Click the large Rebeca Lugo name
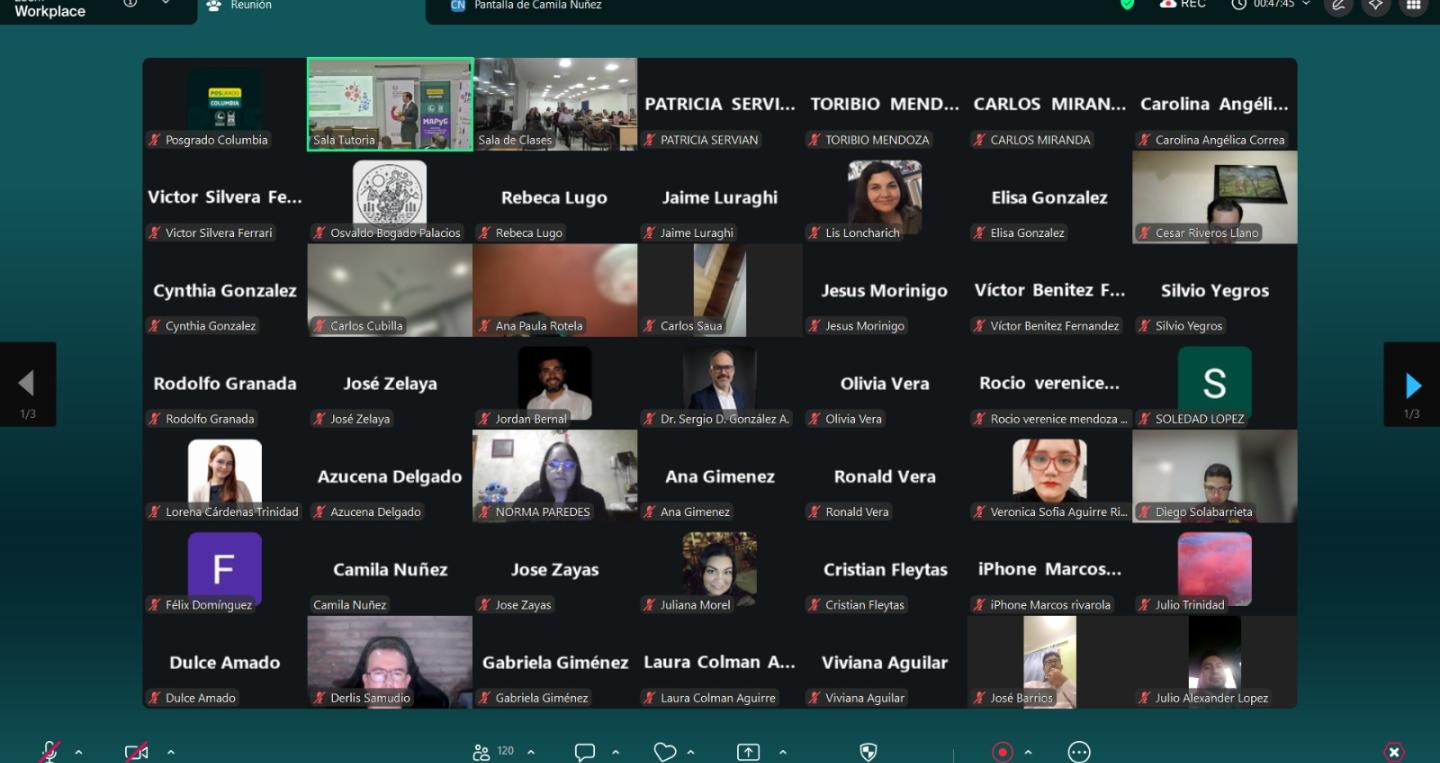The image size is (1440, 763). (554, 198)
